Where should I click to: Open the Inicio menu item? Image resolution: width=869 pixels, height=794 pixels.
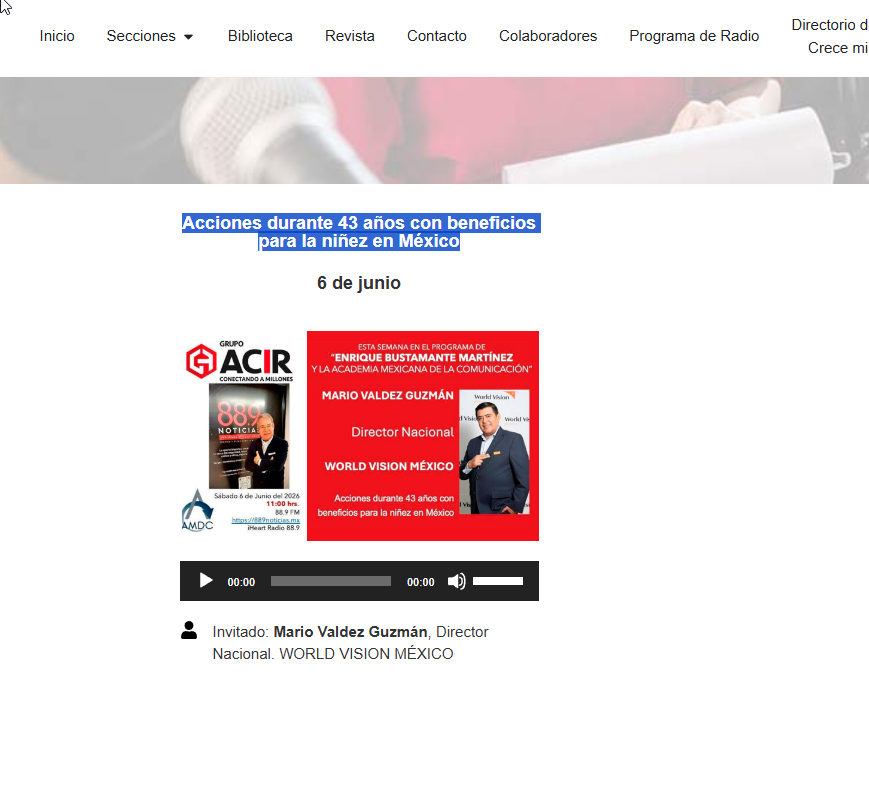point(57,36)
